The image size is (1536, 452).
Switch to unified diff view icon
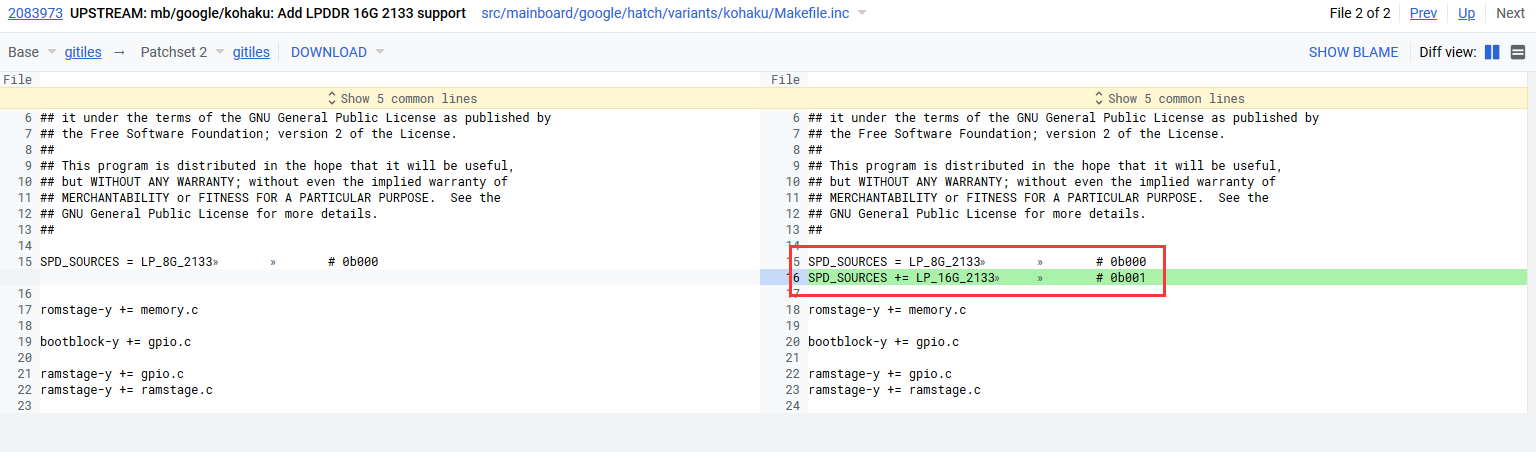[x=1517, y=52]
